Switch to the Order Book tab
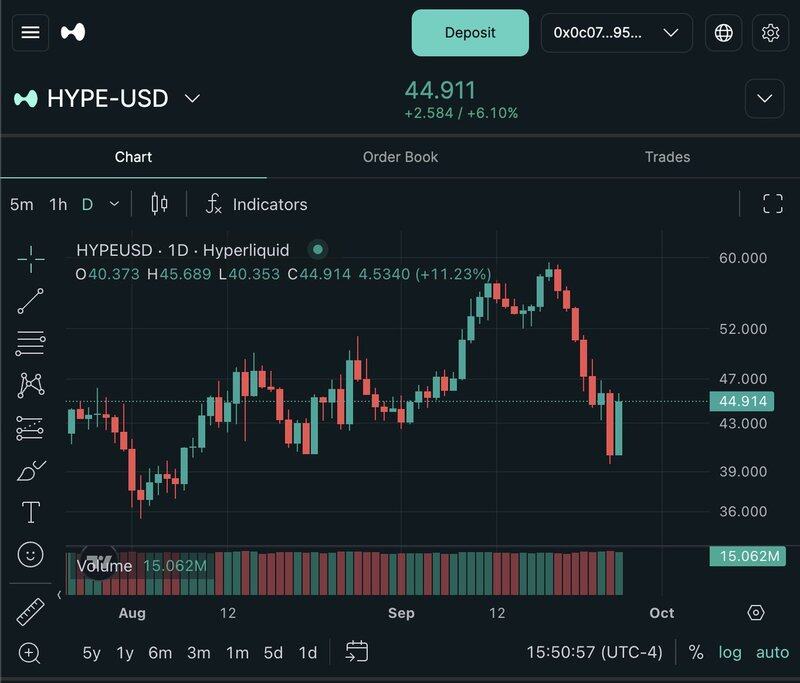 (x=400, y=157)
